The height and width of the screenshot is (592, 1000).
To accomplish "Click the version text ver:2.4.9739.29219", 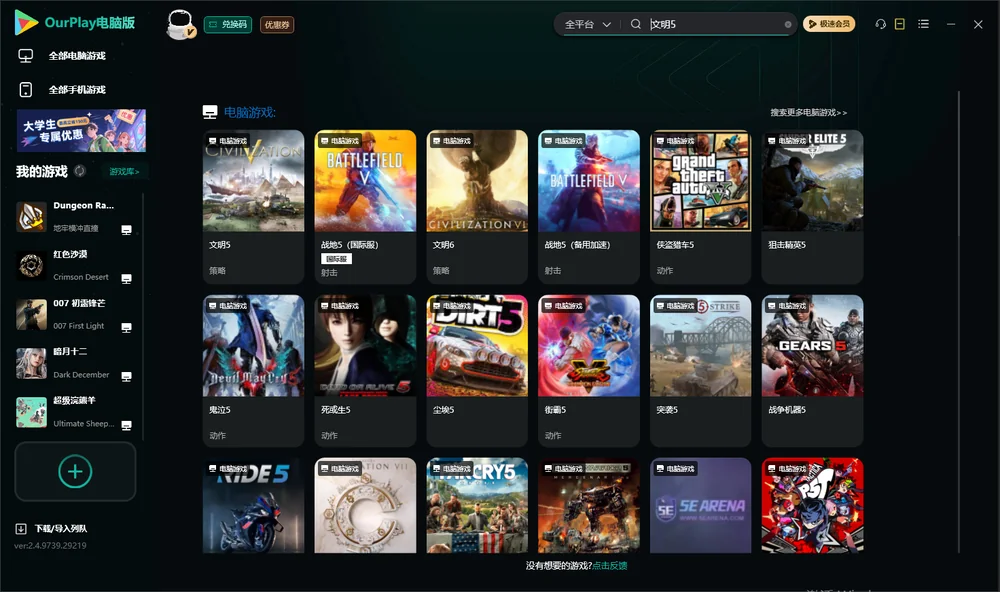I will 50,545.
